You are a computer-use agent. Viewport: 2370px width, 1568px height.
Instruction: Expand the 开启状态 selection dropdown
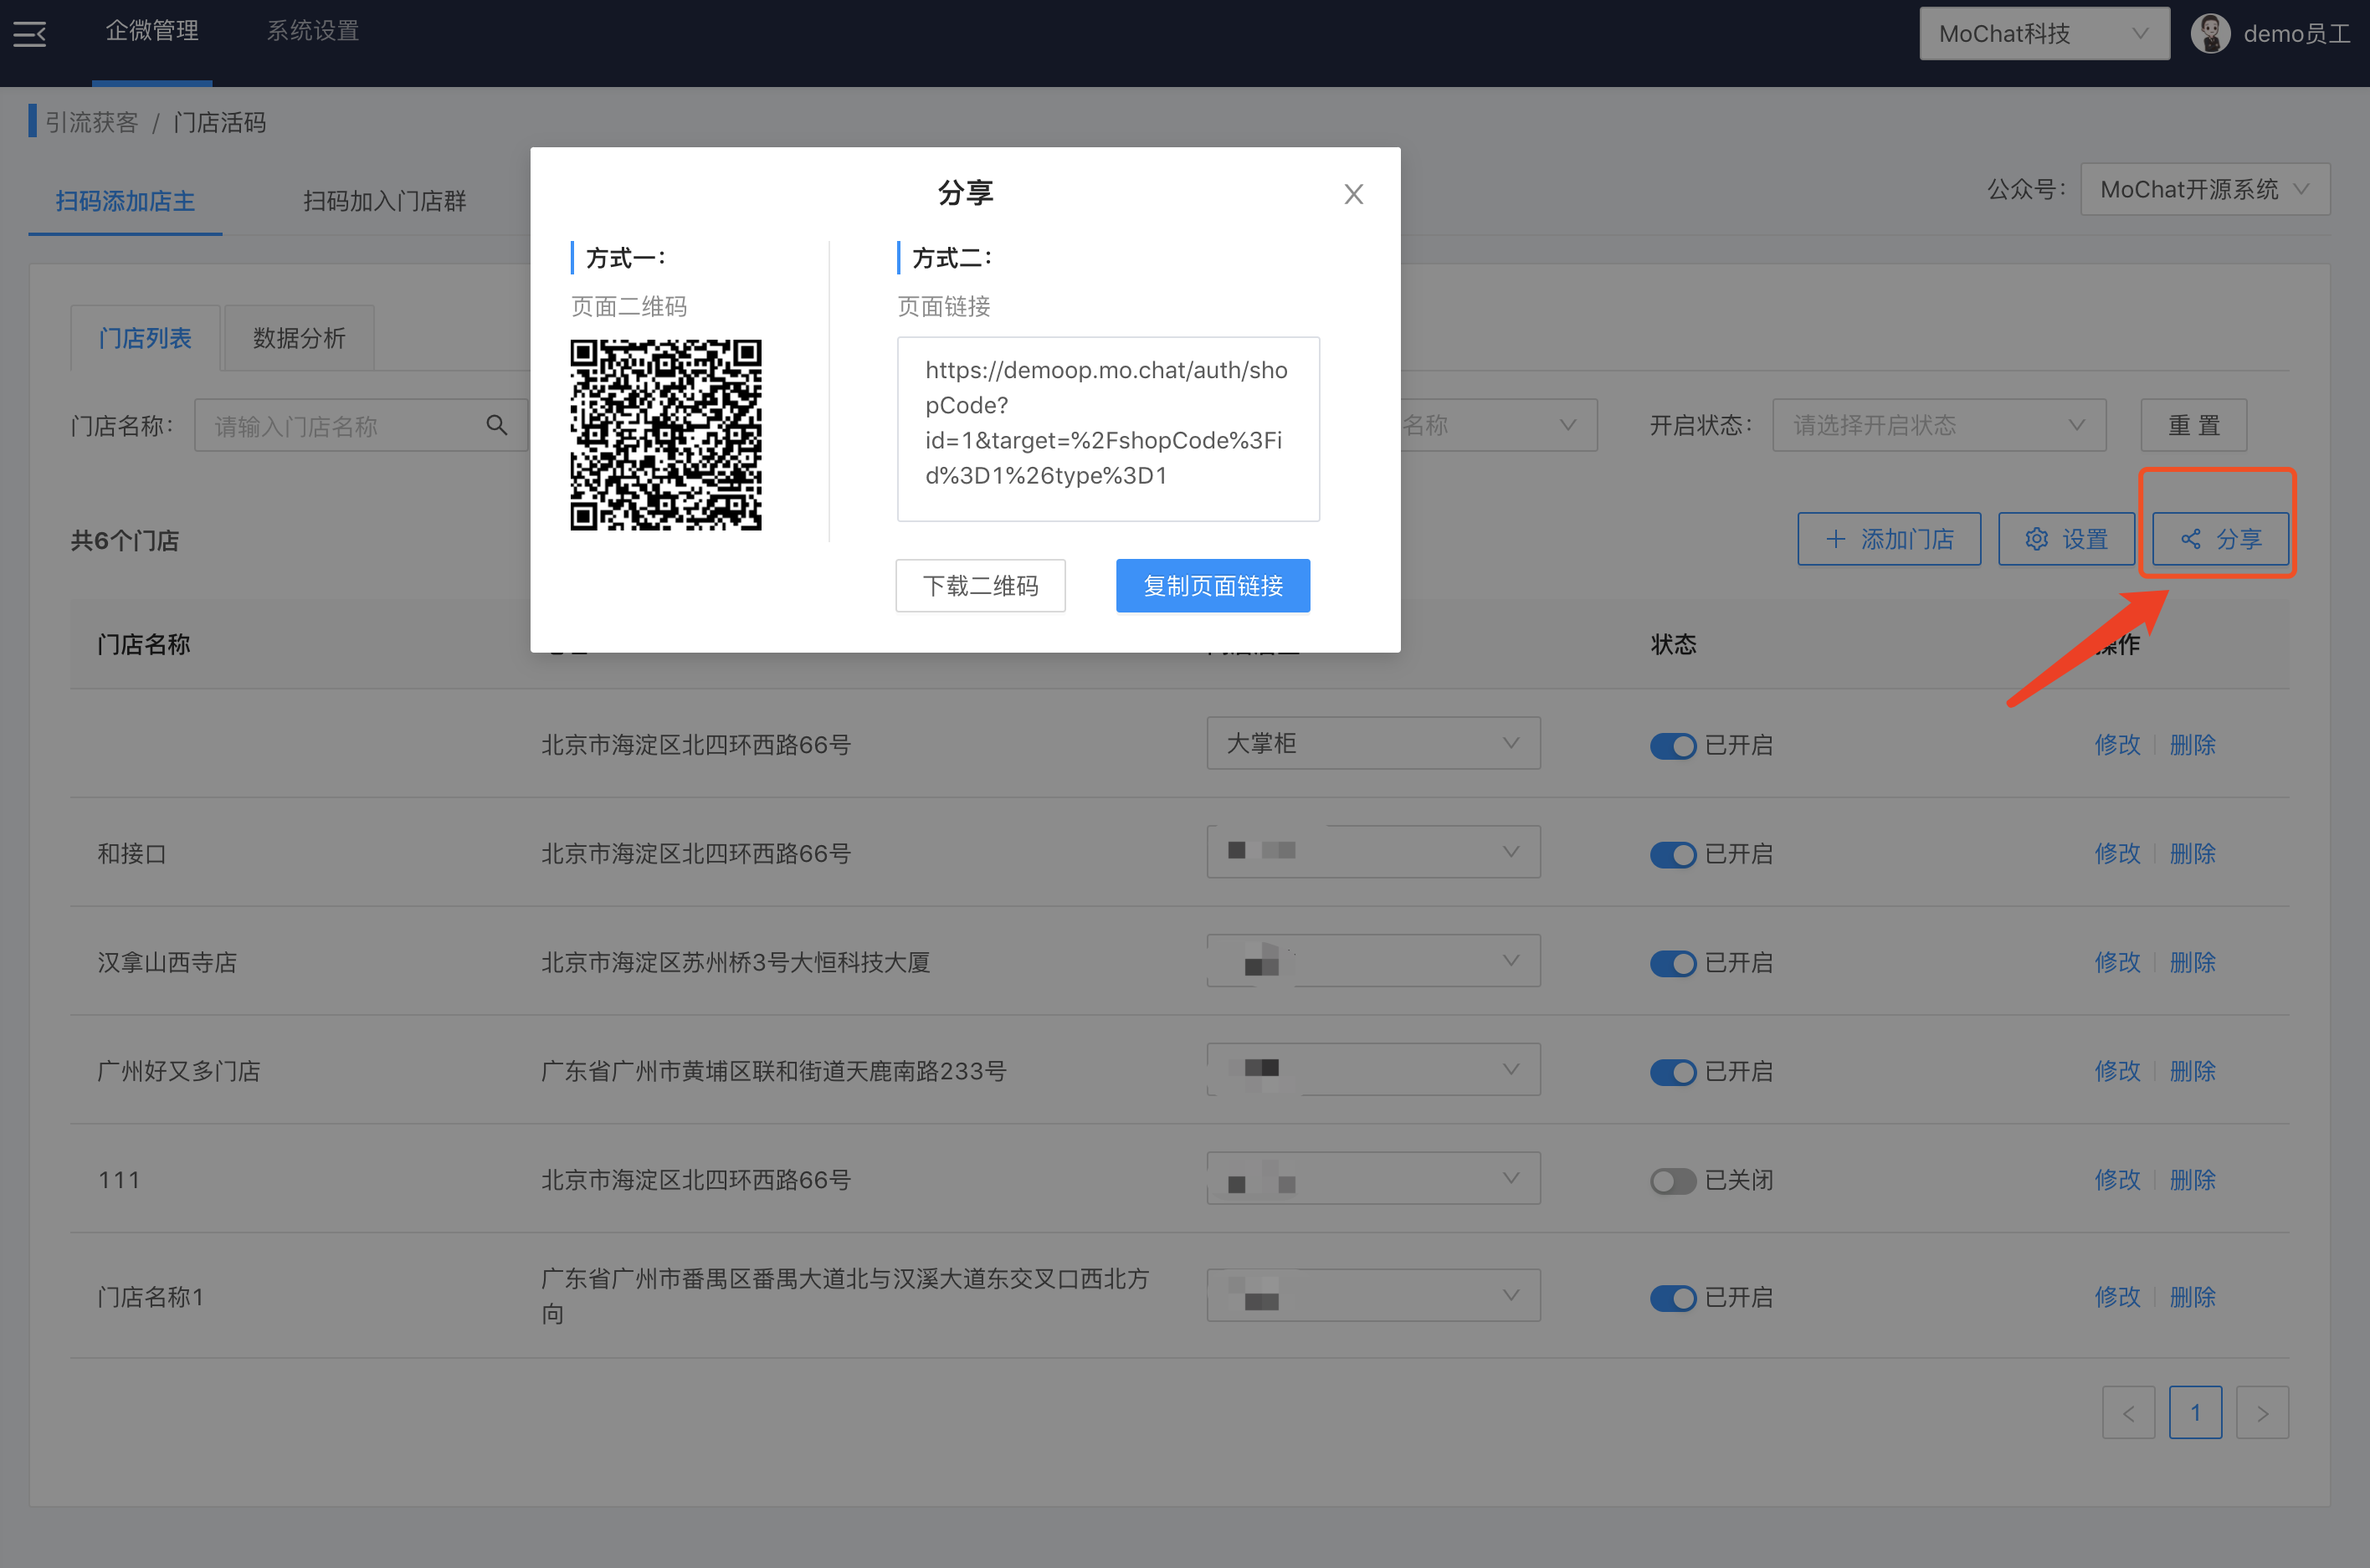(x=1938, y=425)
